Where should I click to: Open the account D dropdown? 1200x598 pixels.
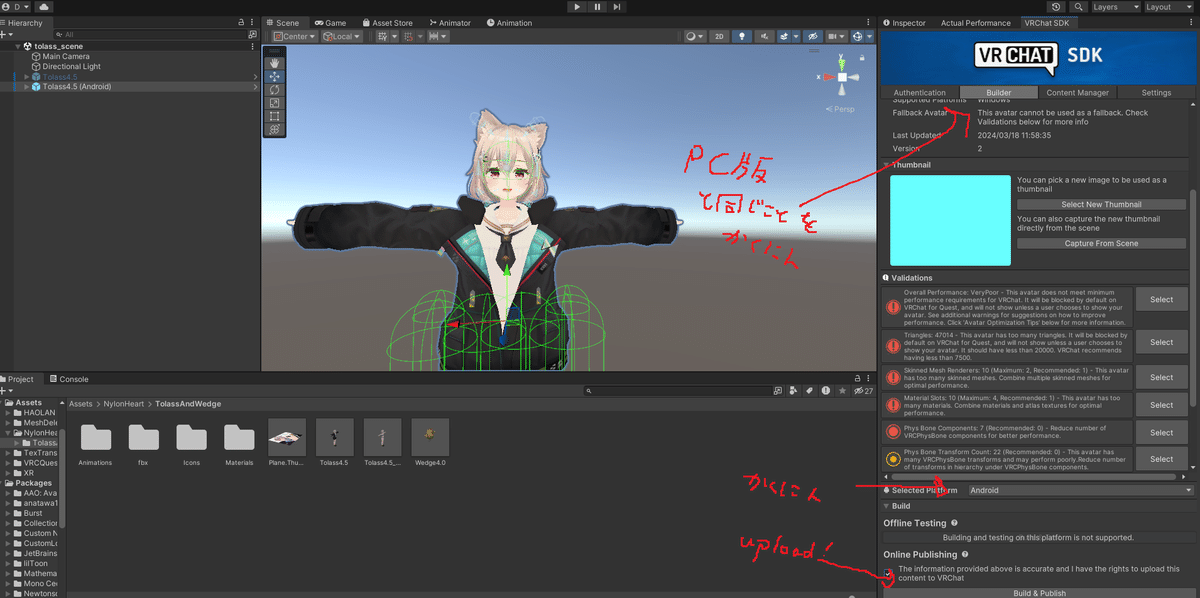pyautogui.click(x=17, y=7)
